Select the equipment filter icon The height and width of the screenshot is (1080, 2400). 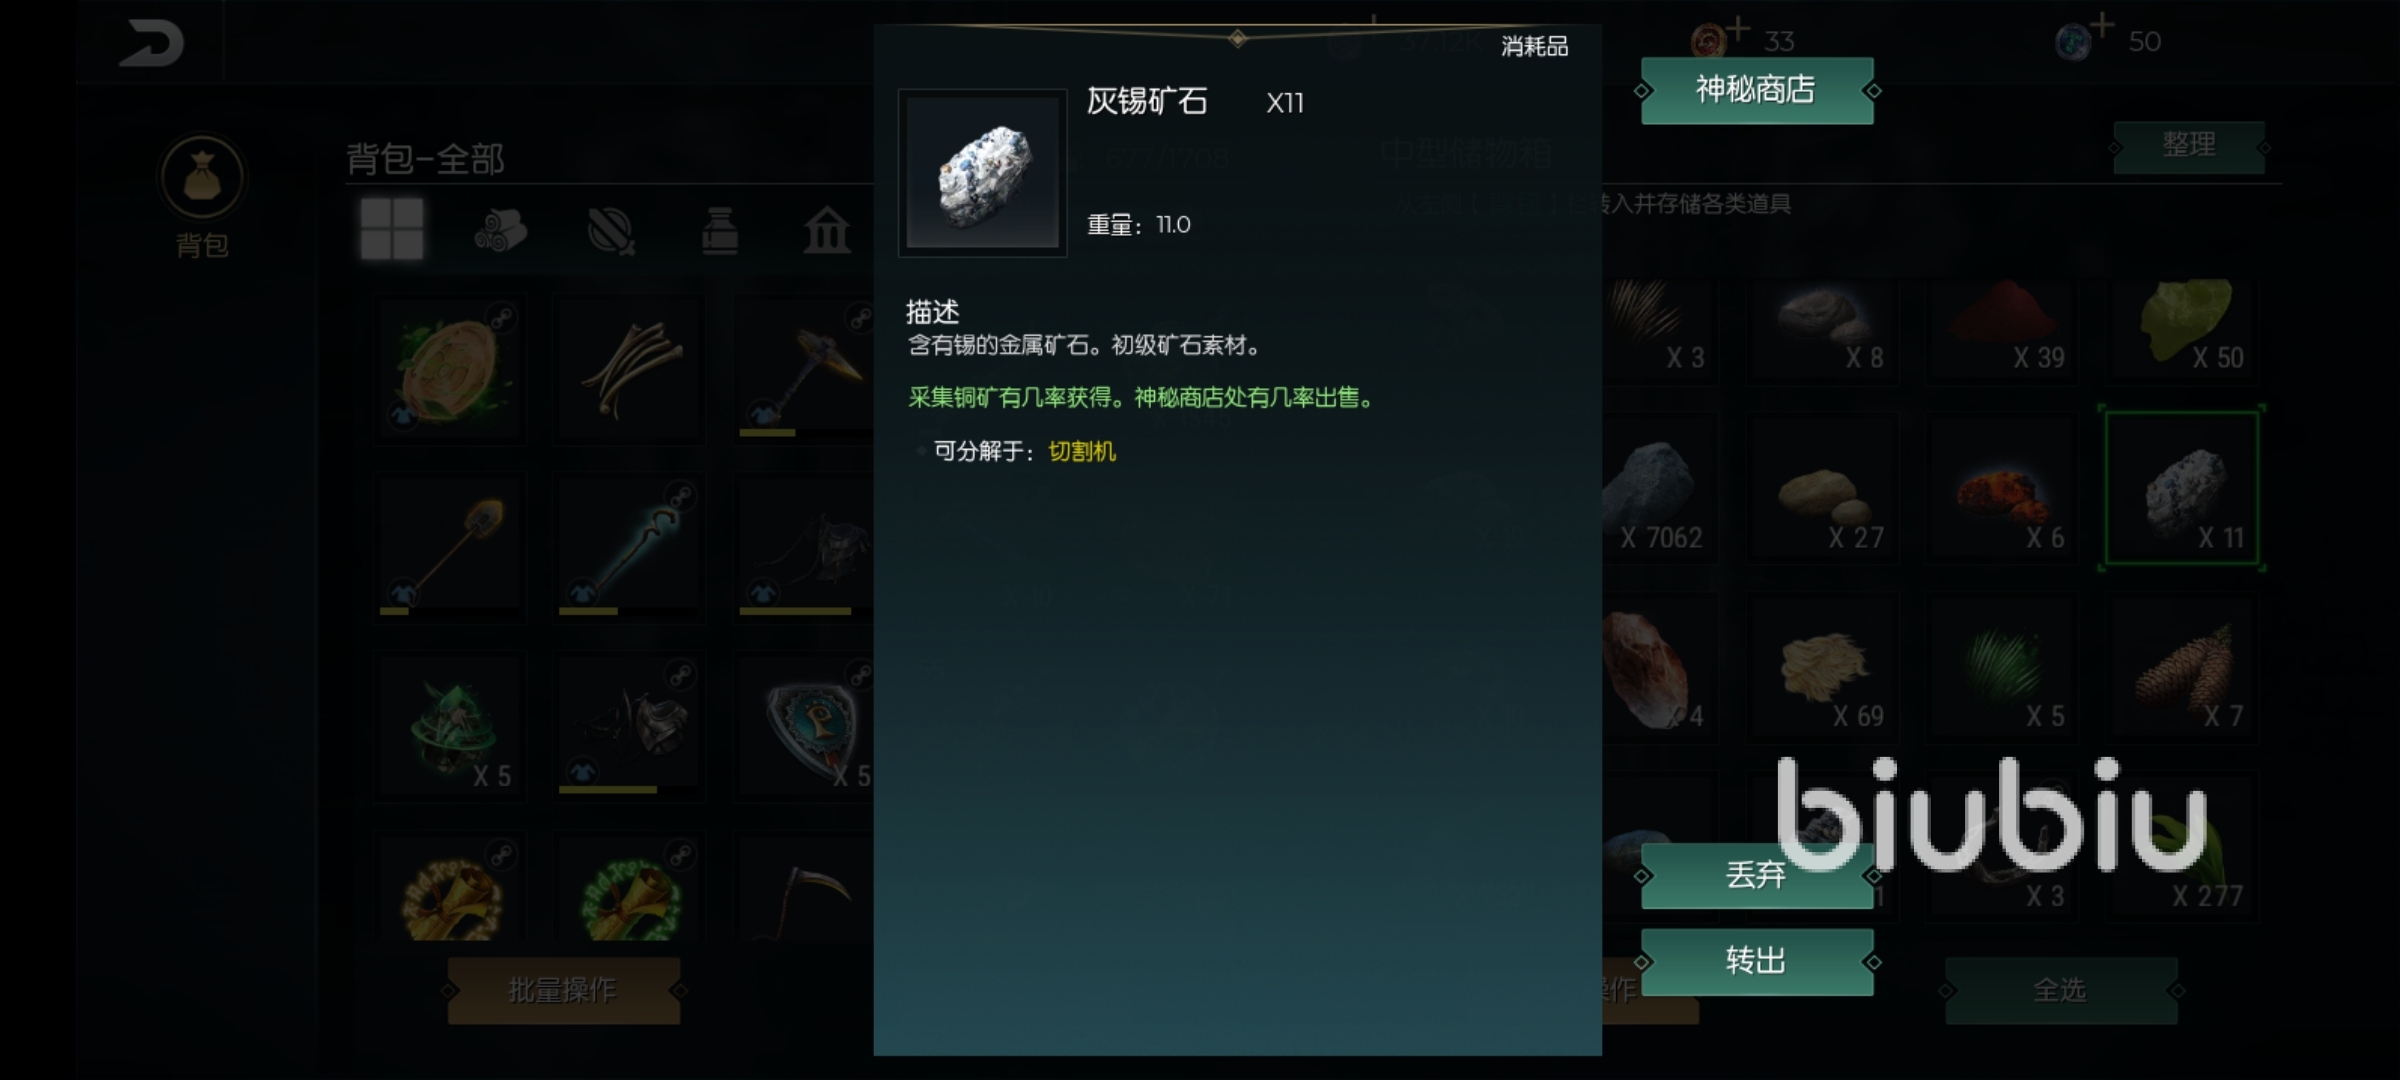(x=611, y=231)
